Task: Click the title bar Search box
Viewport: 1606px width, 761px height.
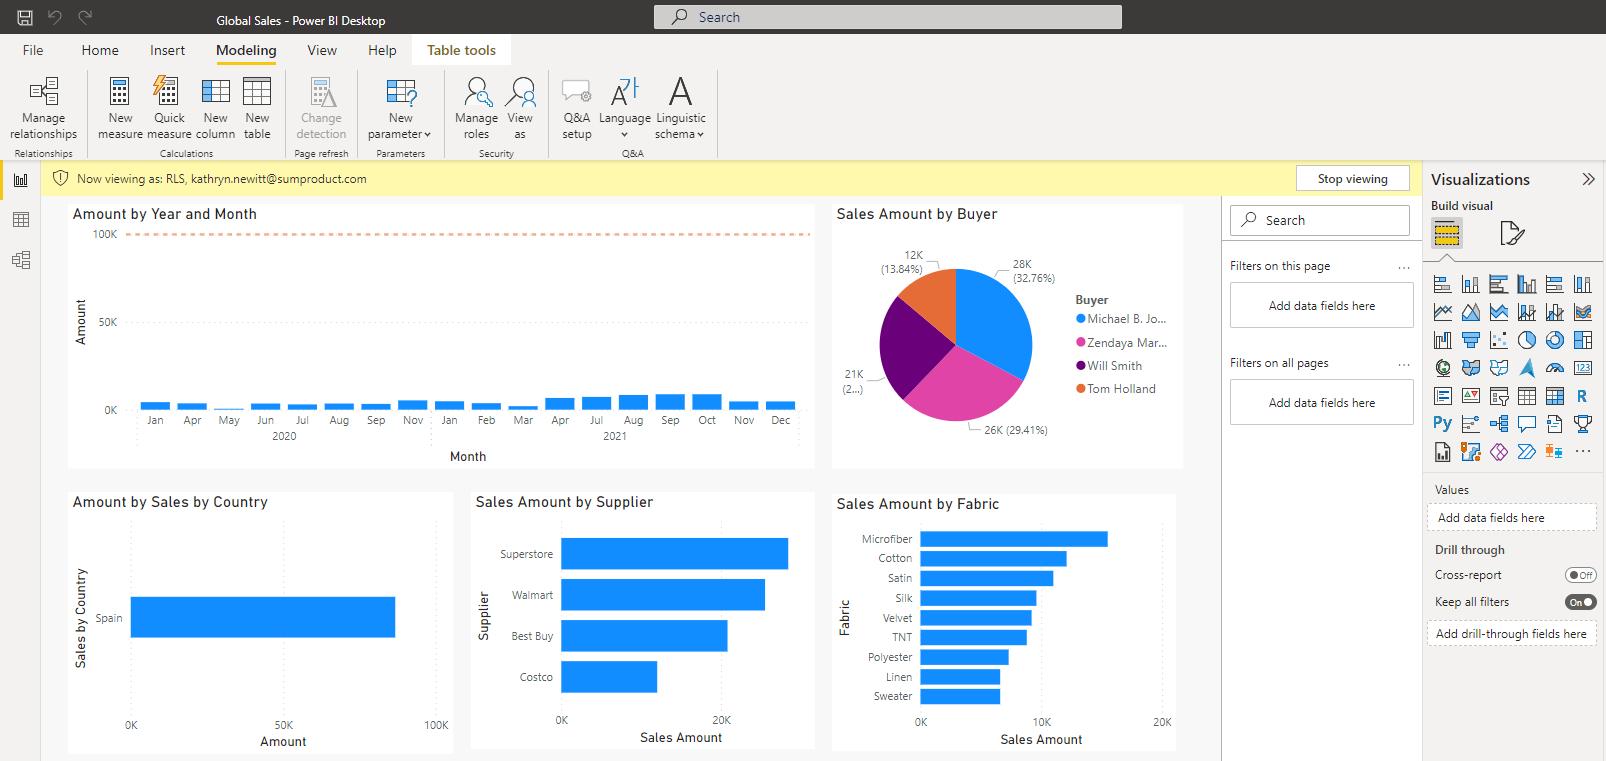Action: pos(888,17)
